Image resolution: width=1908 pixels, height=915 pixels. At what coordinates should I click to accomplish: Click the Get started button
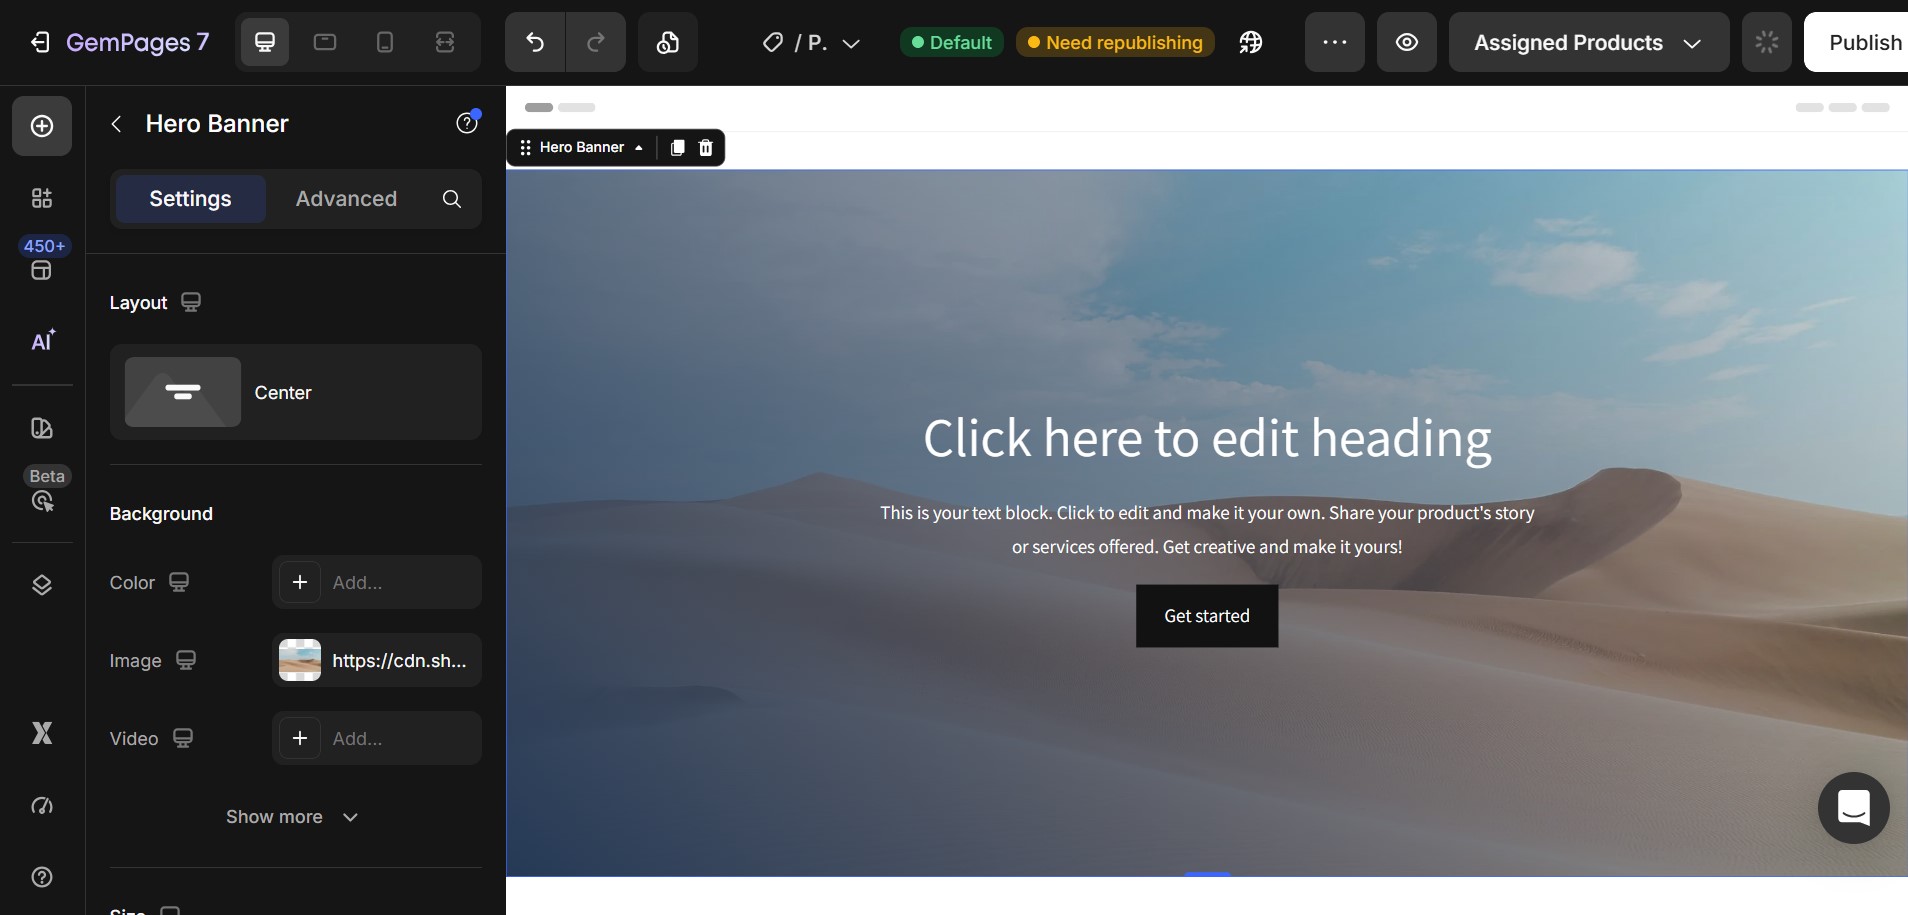click(1207, 616)
